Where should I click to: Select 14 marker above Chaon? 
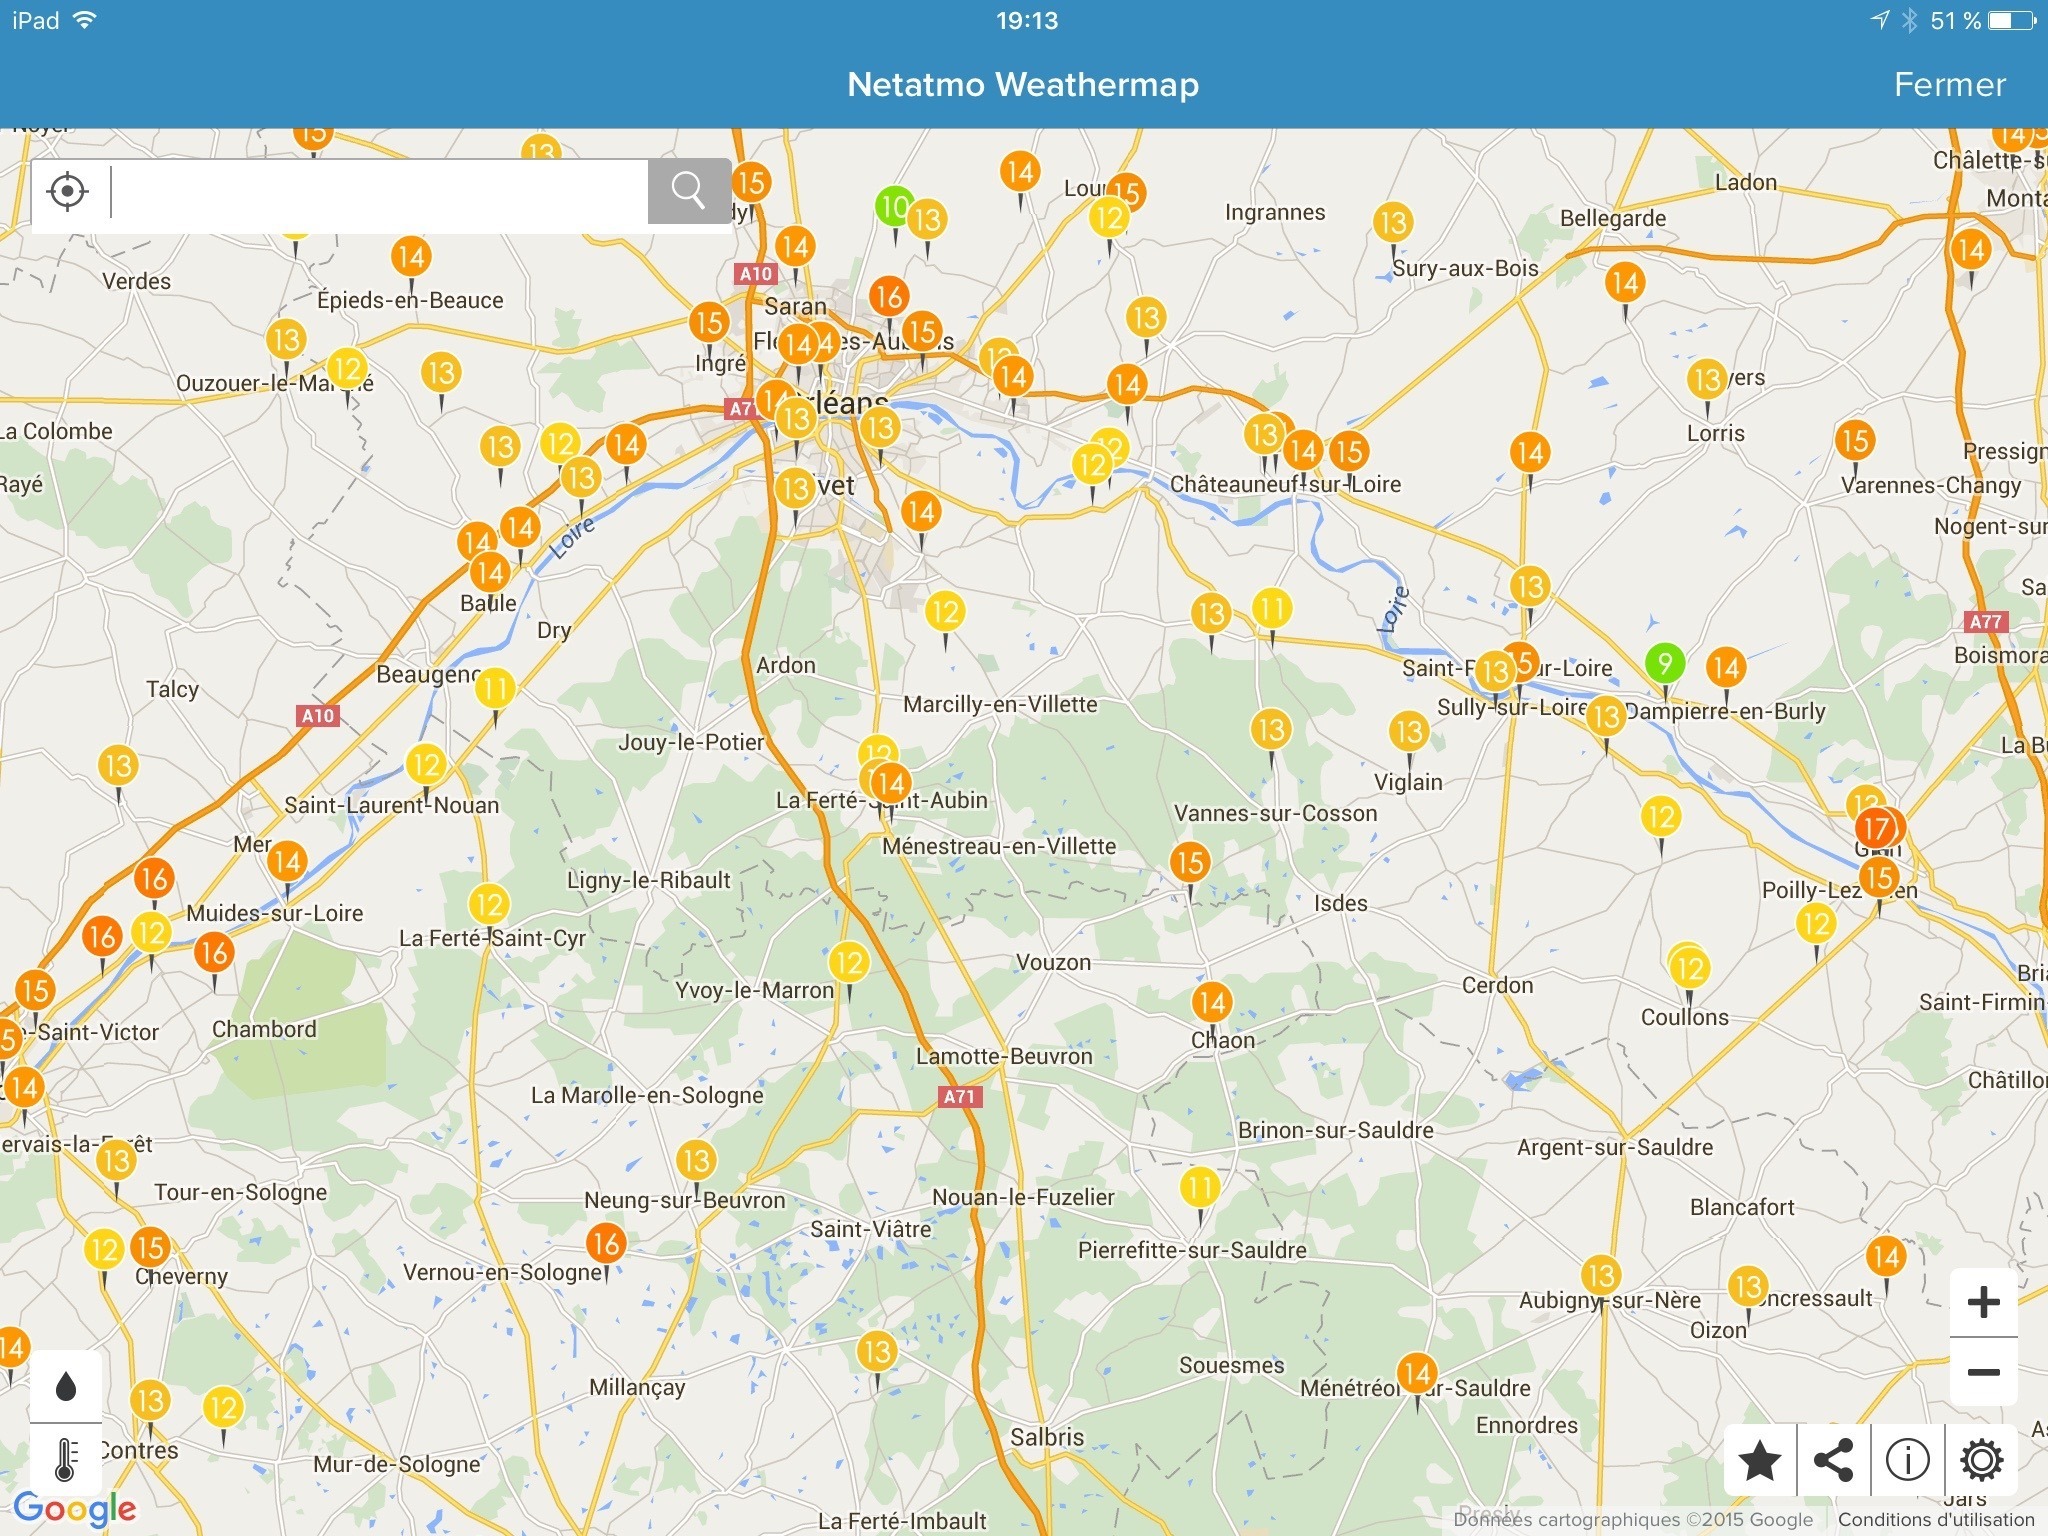click(x=1211, y=1002)
